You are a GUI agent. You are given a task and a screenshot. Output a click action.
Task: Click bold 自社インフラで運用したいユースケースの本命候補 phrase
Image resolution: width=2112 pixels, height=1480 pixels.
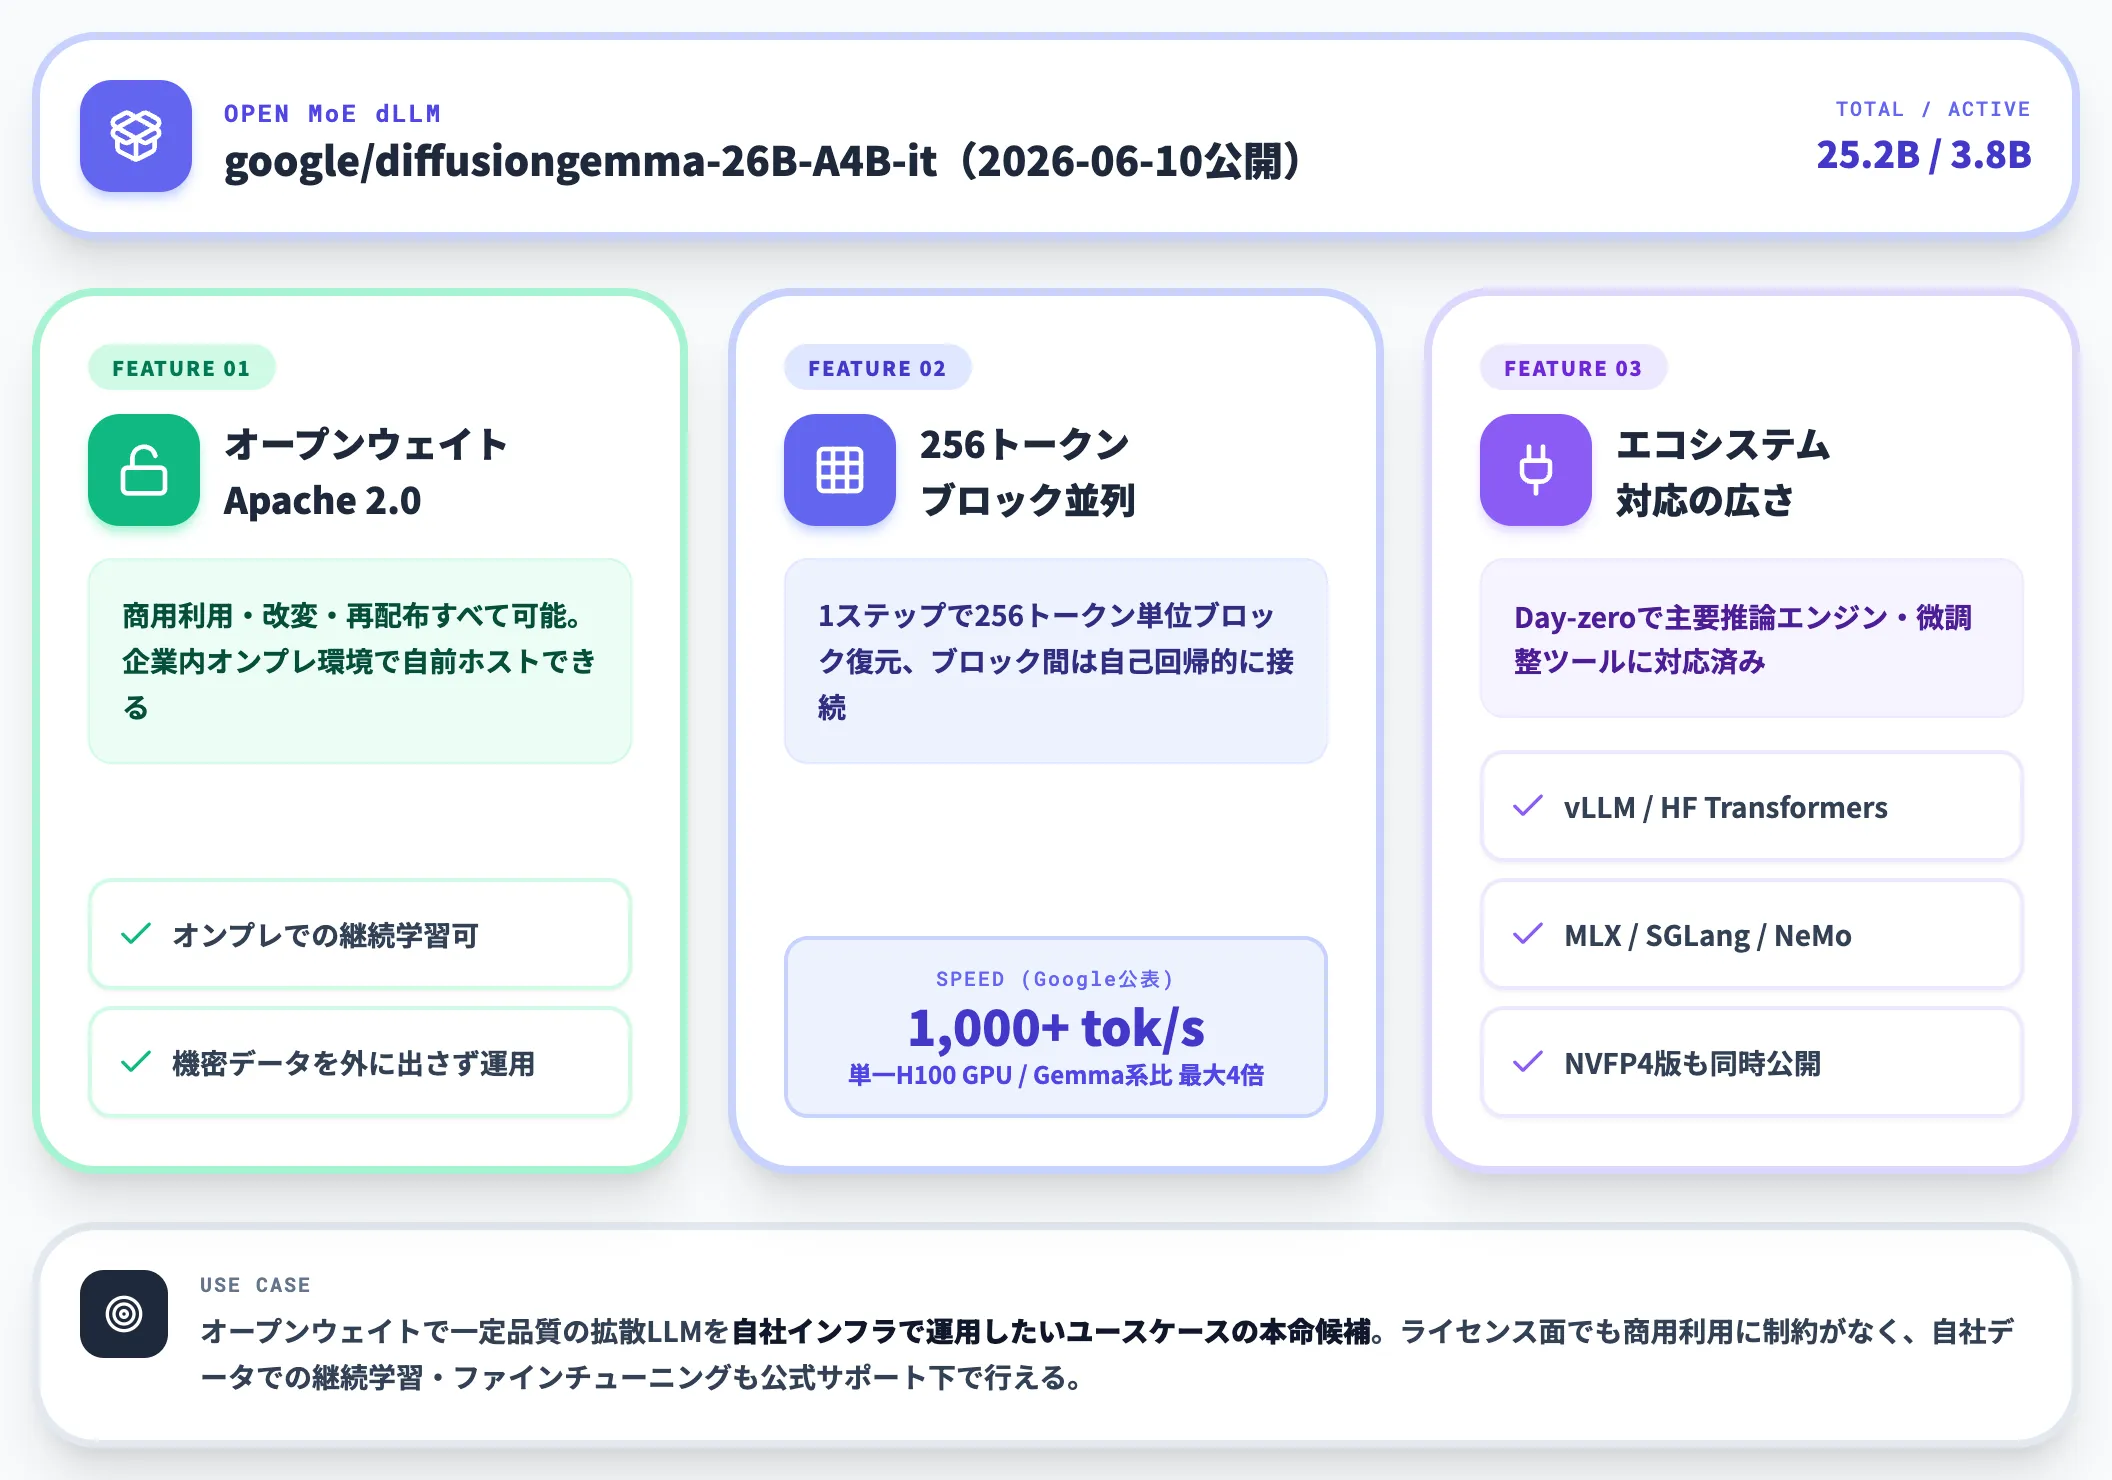pyautogui.click(x=1050, y=1331)
